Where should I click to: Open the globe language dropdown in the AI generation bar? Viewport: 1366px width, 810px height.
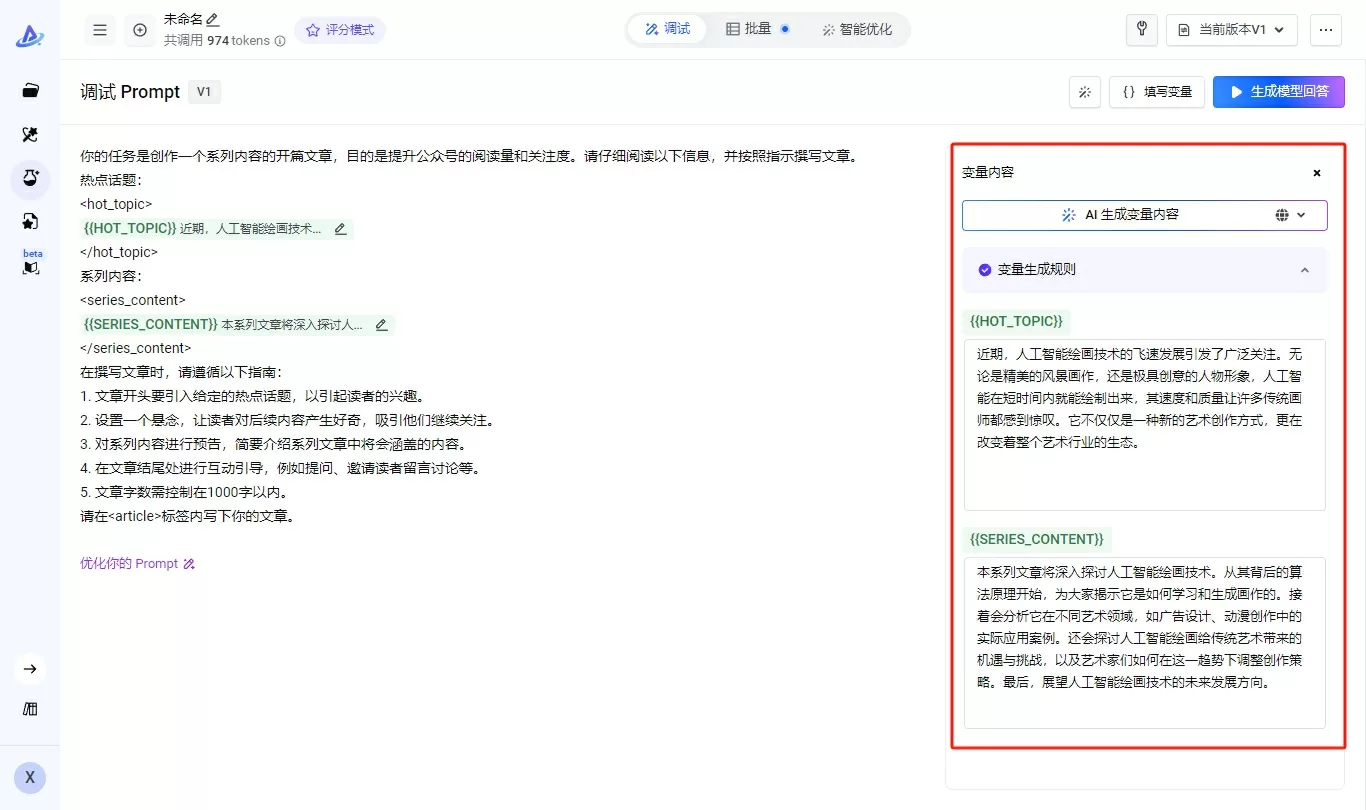pos(1291,215)
